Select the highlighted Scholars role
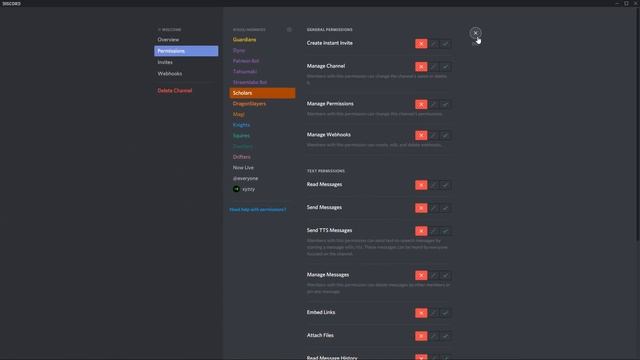 coord(262,93)
